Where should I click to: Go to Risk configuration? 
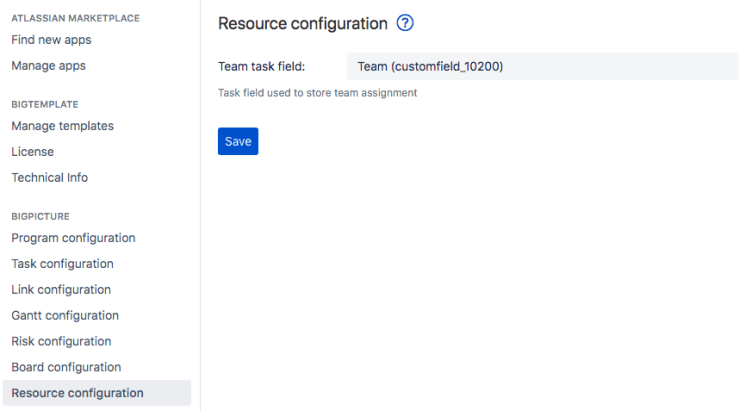pos(61,342)
